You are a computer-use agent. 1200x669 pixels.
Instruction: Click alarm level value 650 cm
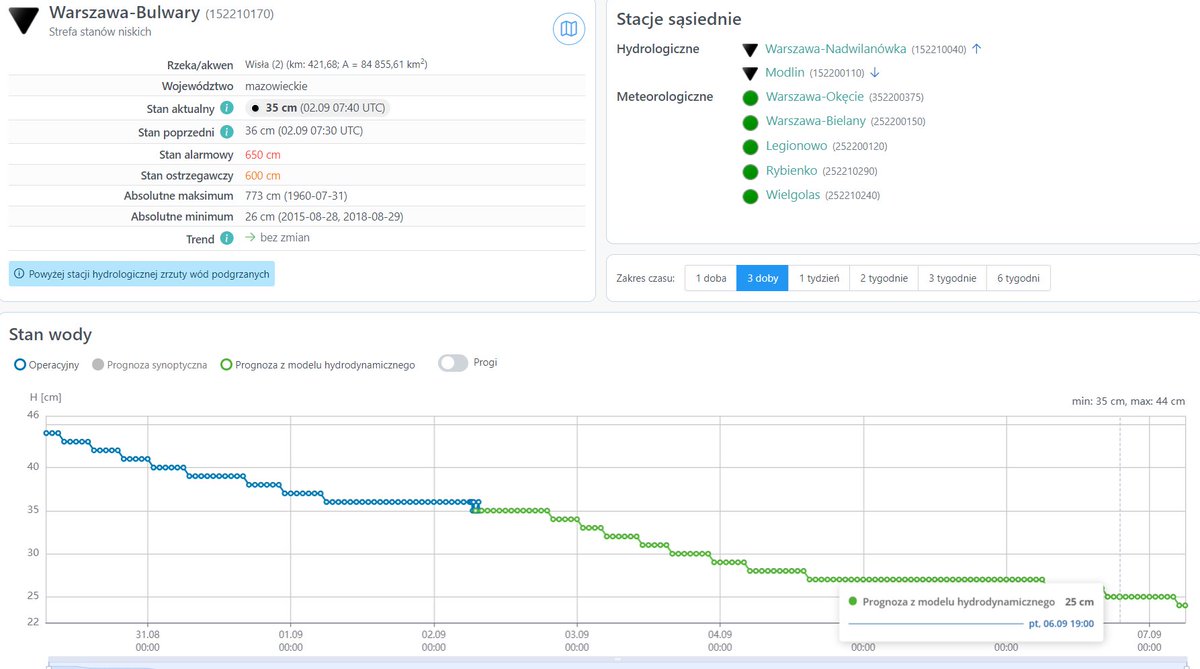pos(263,155)
